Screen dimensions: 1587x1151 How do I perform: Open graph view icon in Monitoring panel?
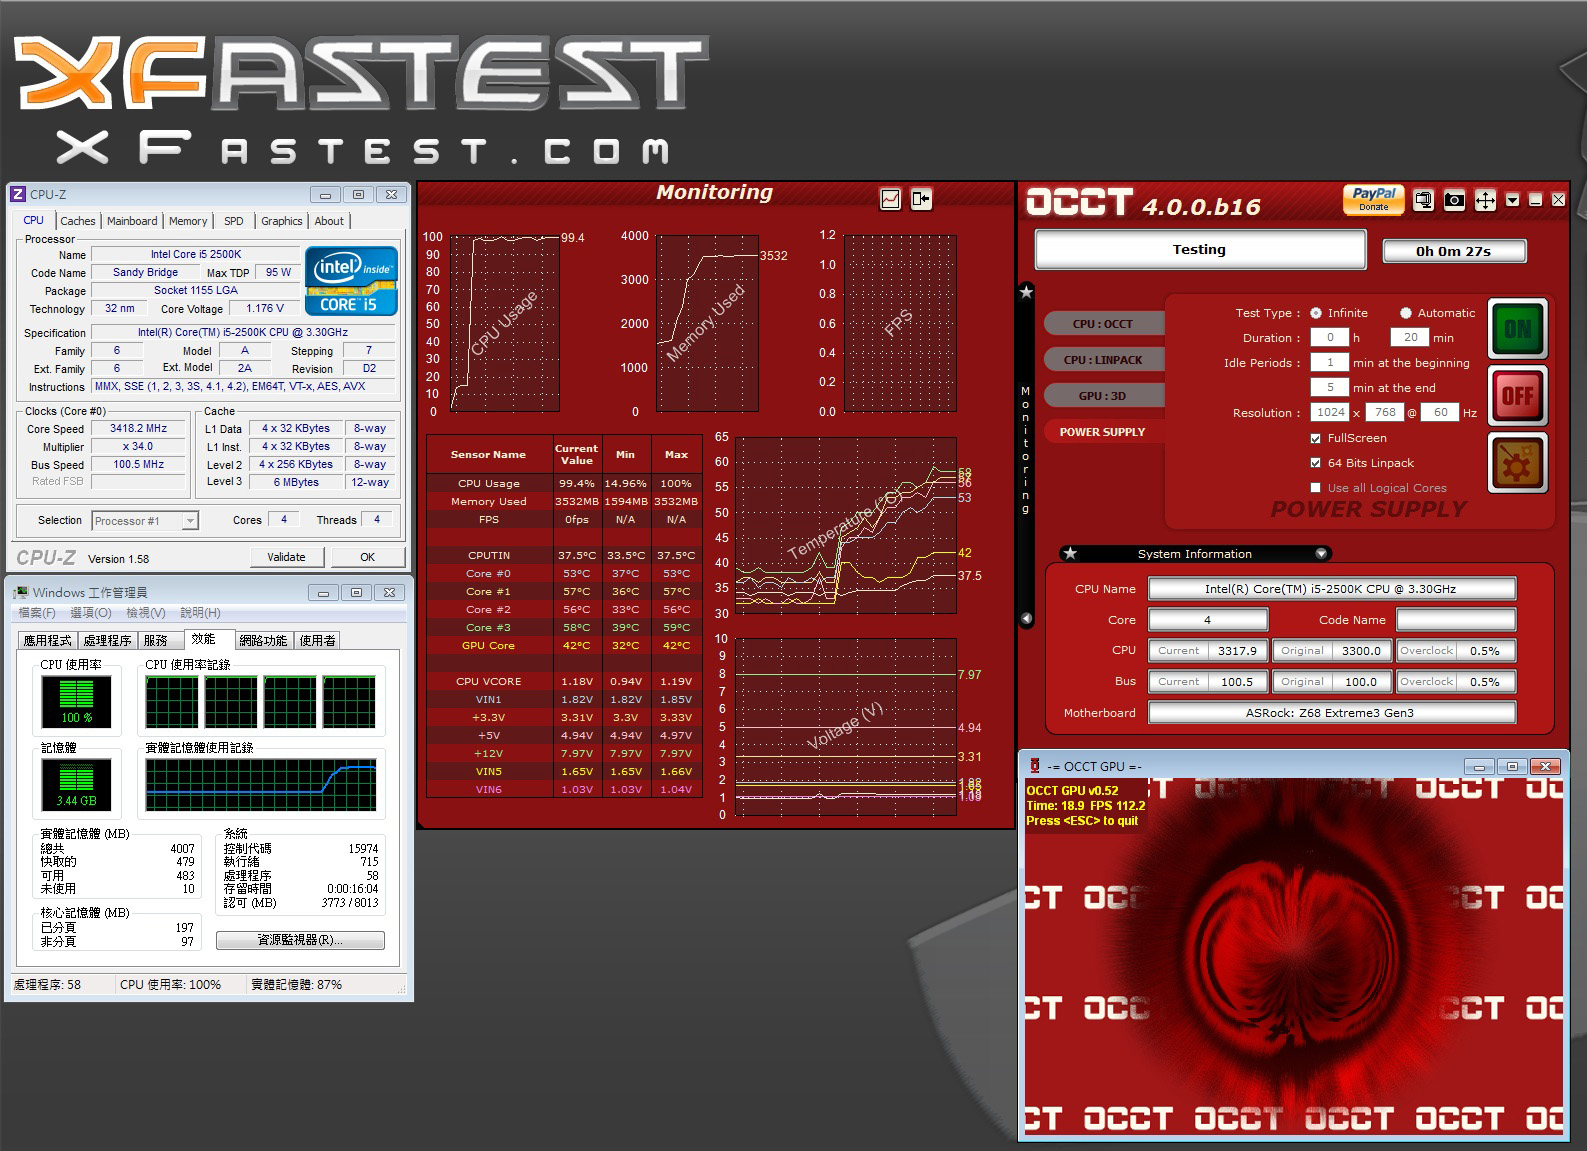pos(890,199)
